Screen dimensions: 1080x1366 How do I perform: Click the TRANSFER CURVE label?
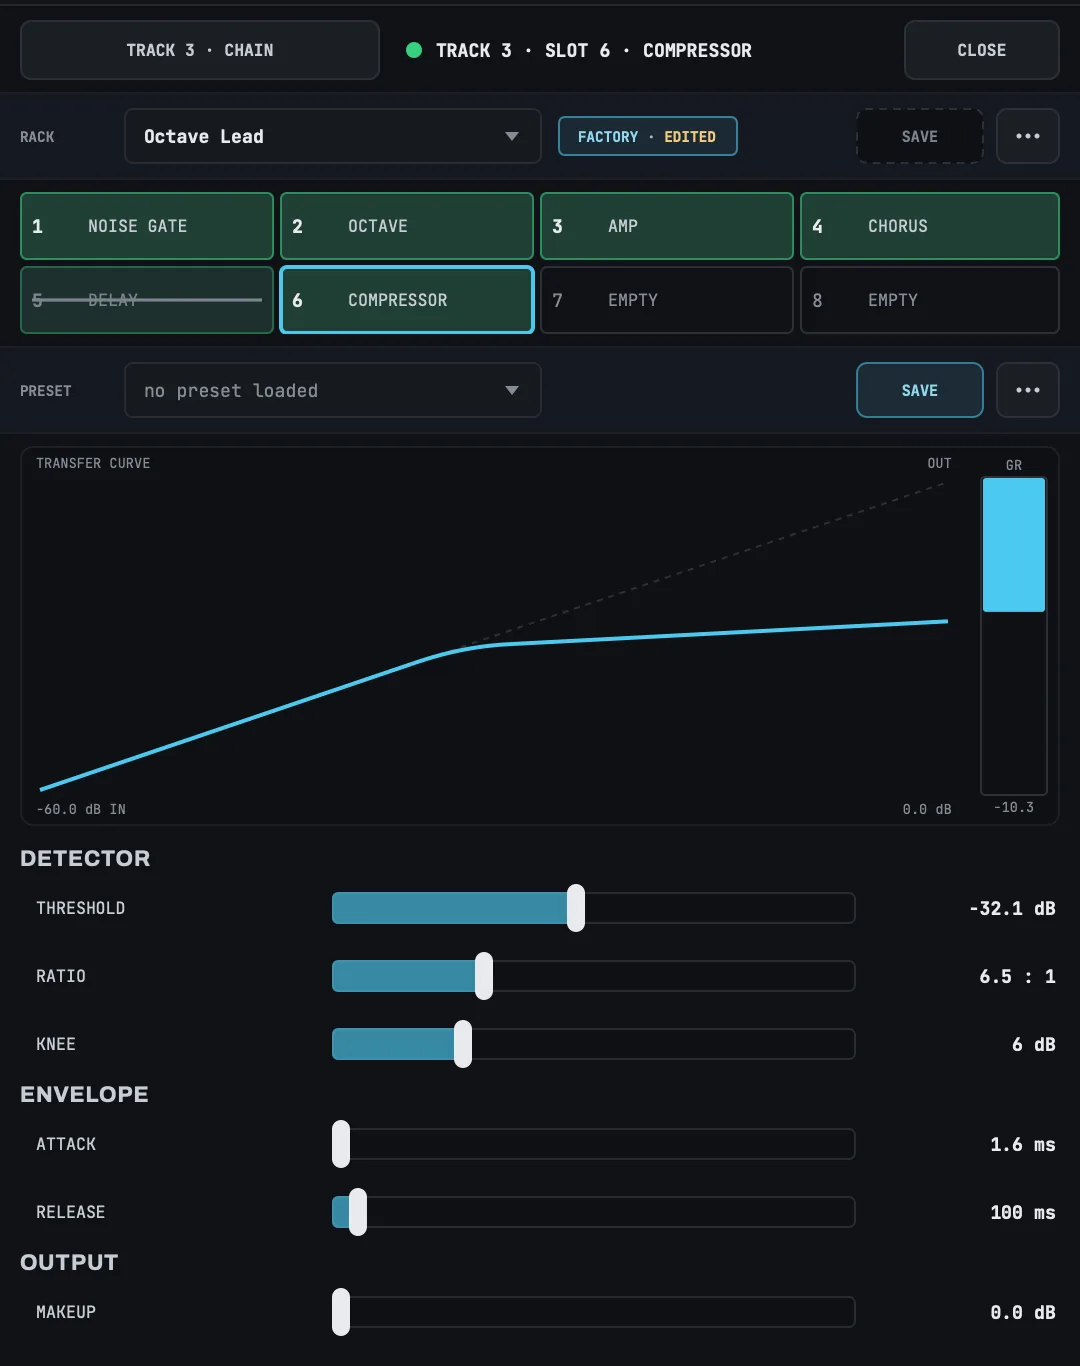(93, 463)
